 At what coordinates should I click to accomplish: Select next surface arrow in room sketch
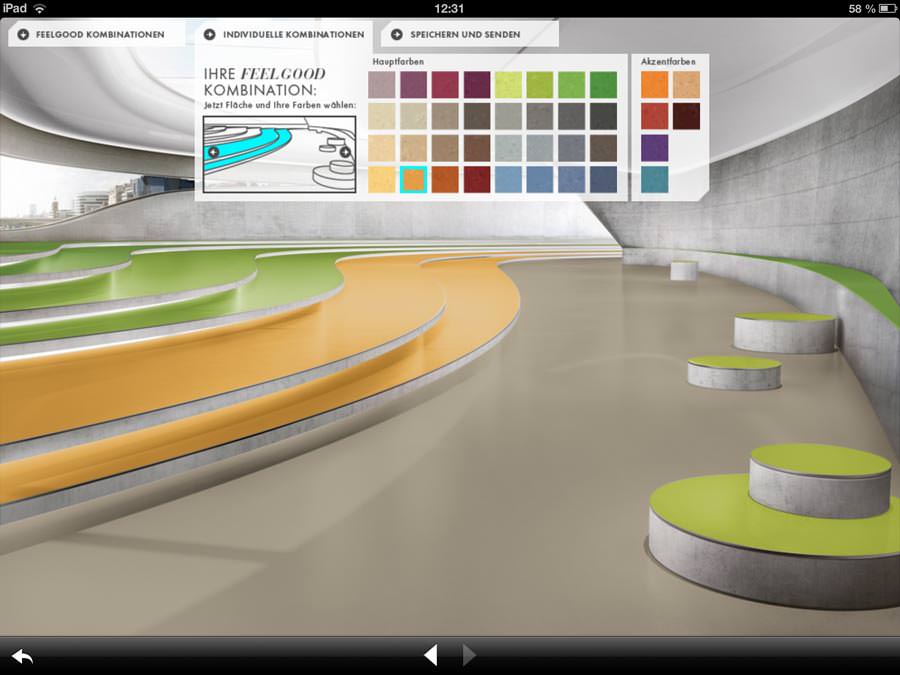tap(345, 152)
